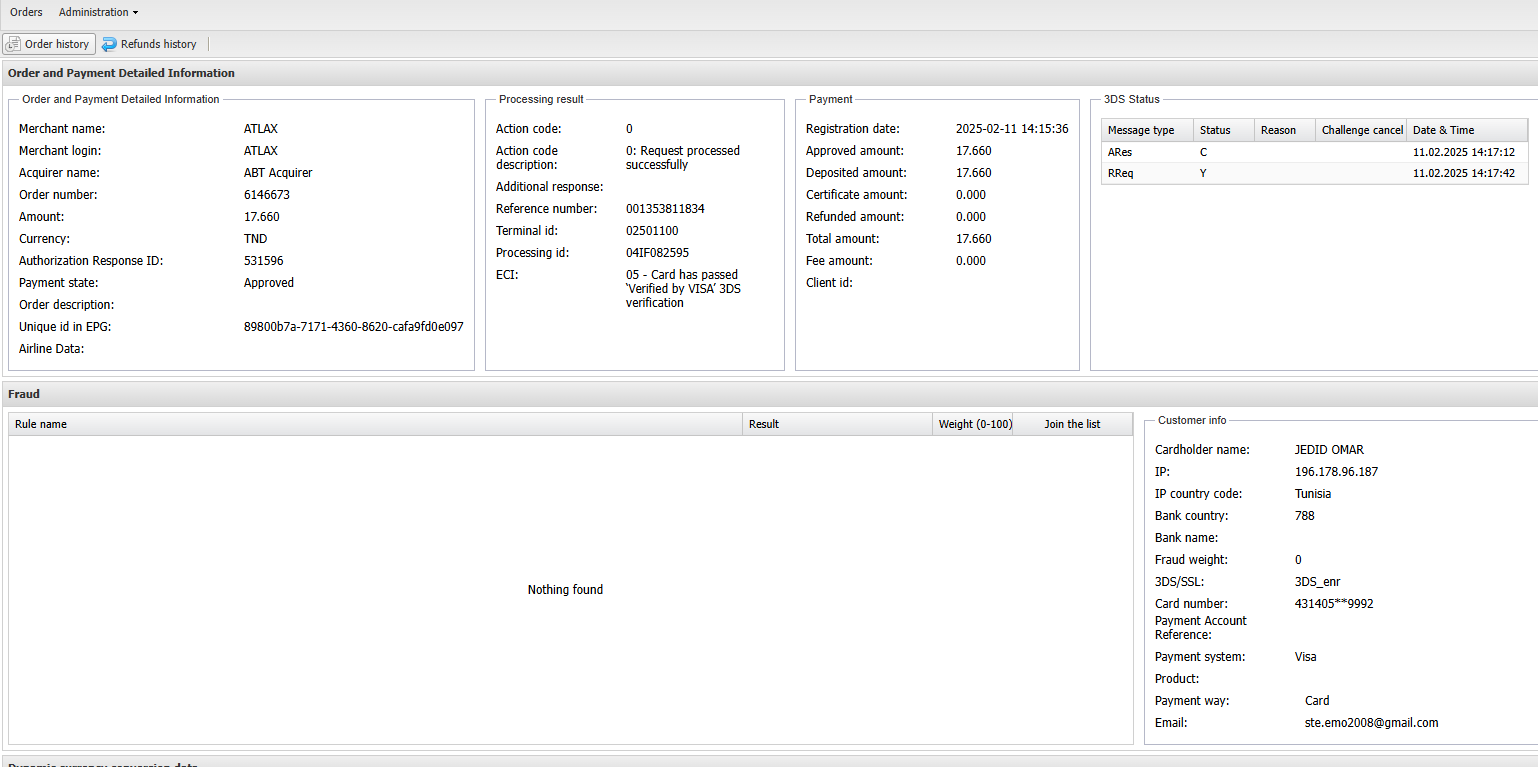Viewport: 1538px width, 767px height.
Task: Open the Administration dropdown menu
Action: [98, 12]
